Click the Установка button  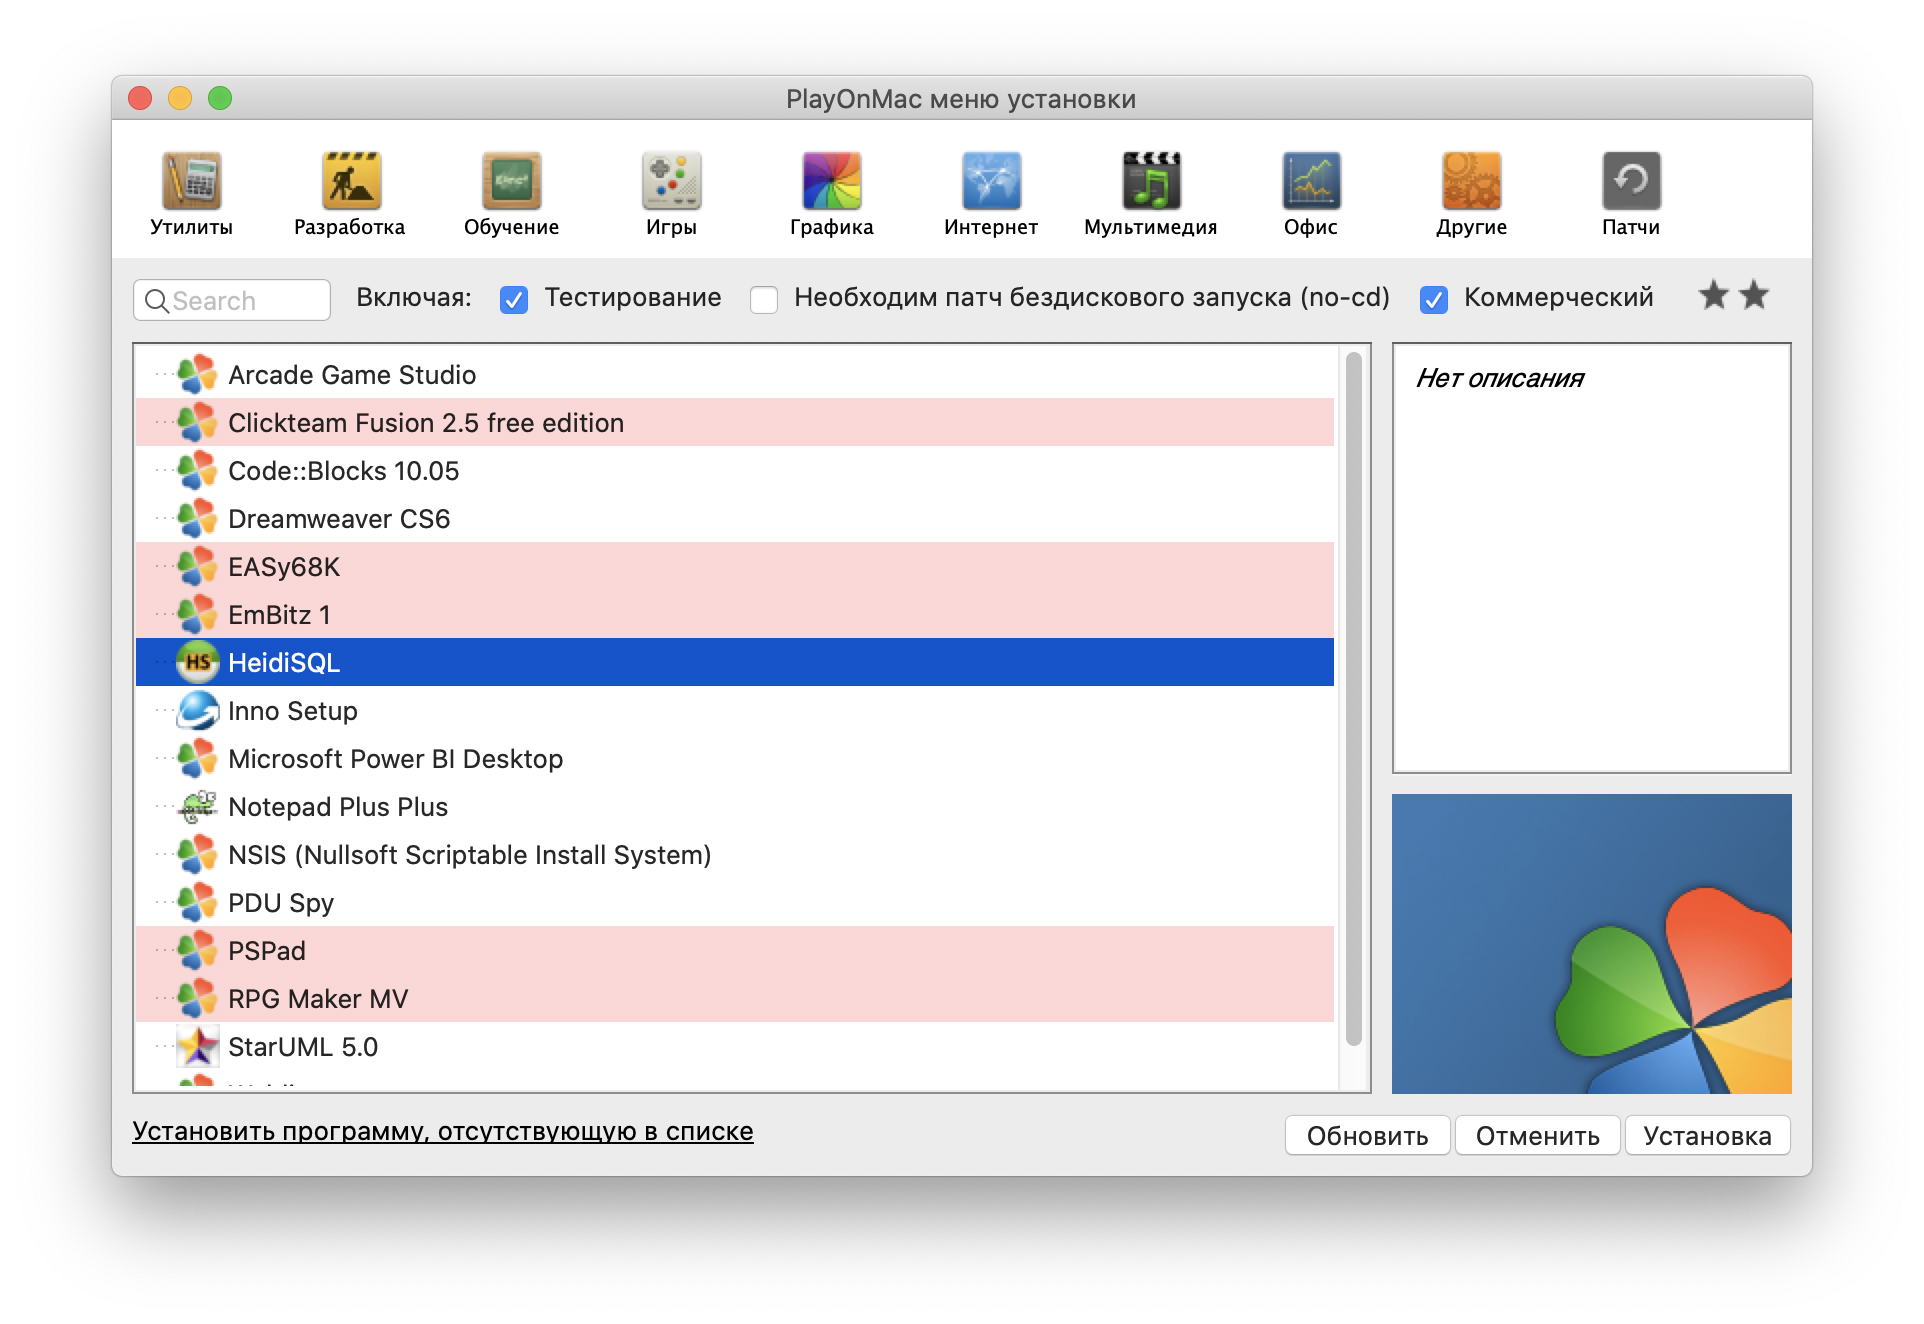click(x=1707, y=1136)
